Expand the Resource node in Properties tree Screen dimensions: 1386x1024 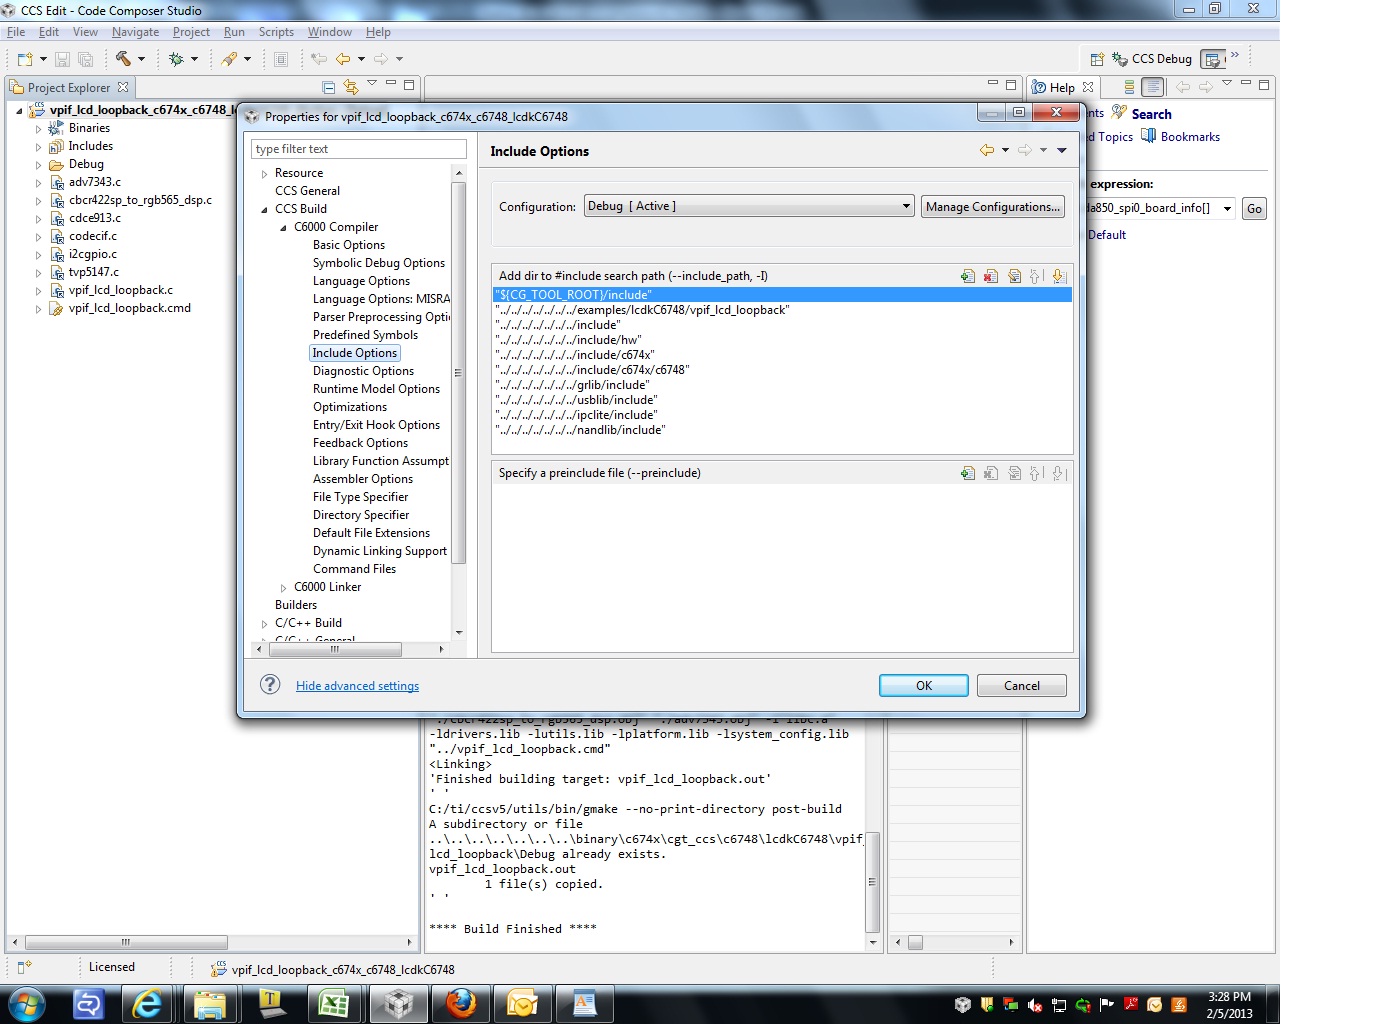tap(265, 174)
